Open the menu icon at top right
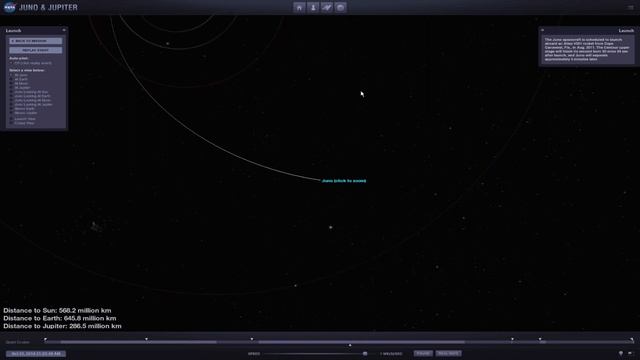The width and height of the screenshot is (640, 360). point(631,7)
